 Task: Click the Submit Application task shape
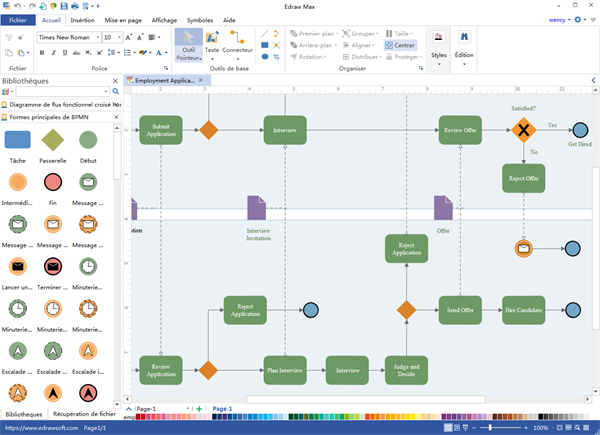pyautogui.click(x=161, y=130)
